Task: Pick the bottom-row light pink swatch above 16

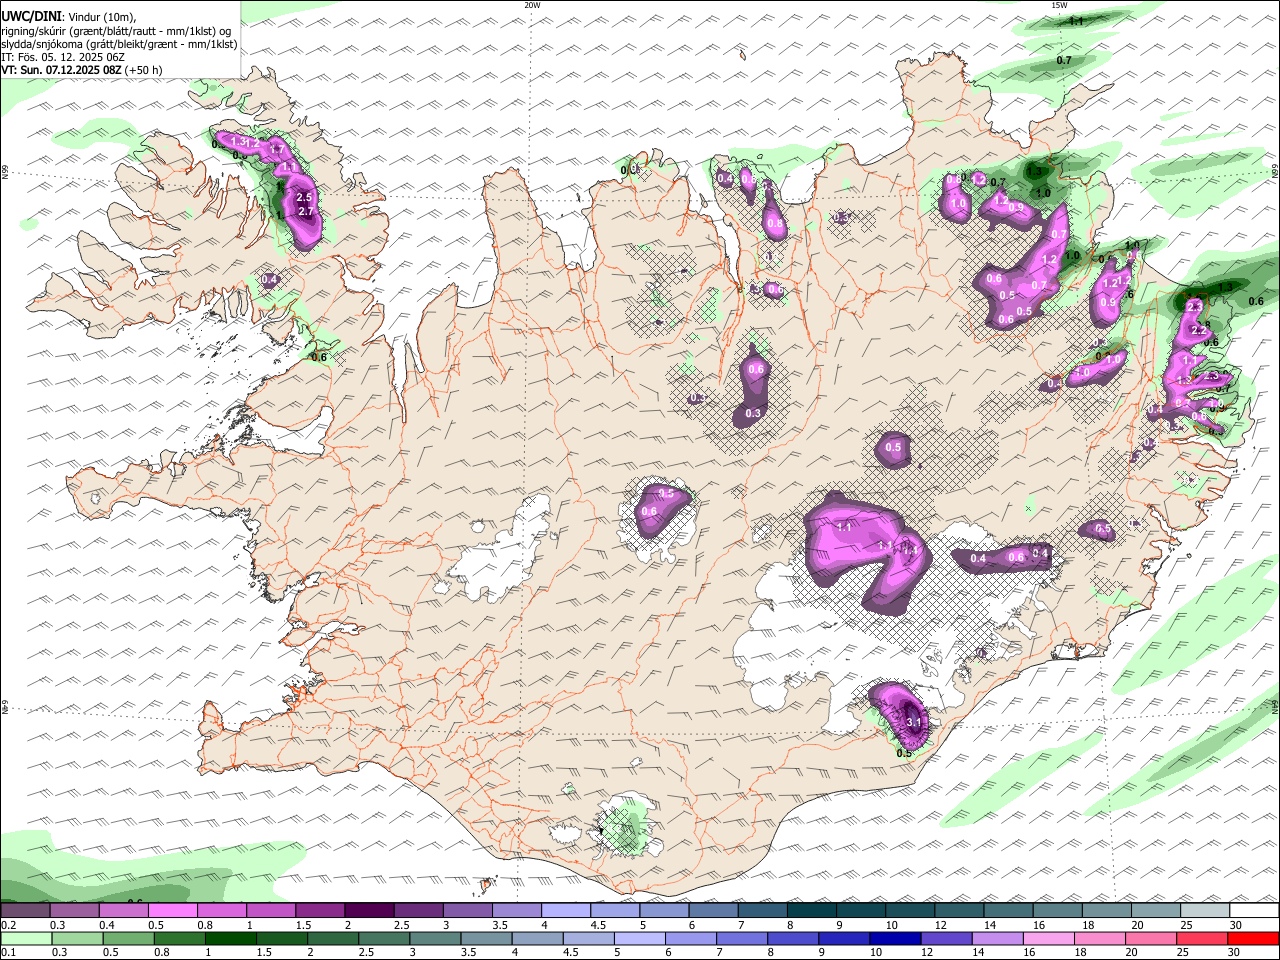Action: (x=1049, y=938)
